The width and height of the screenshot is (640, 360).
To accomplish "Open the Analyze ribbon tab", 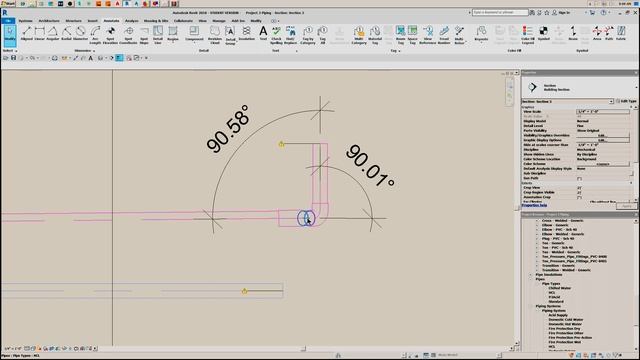I will click(x=131, y=21).
